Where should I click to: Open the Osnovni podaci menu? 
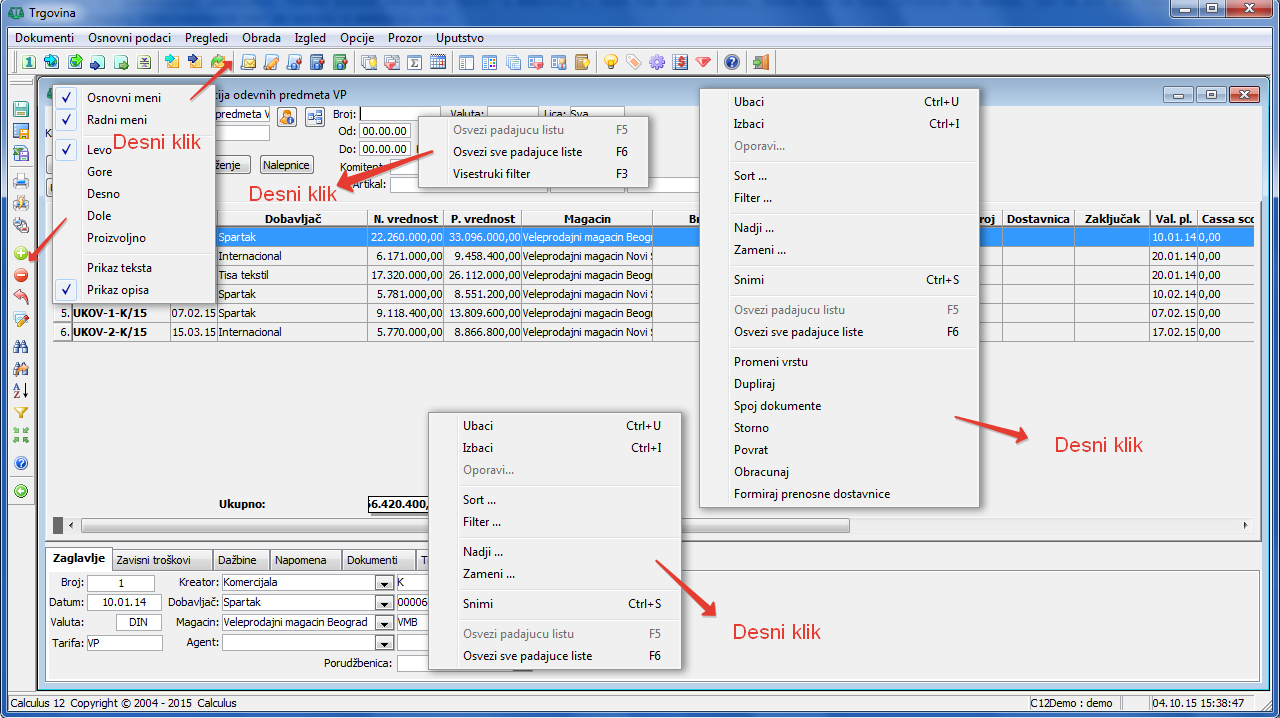tap(129, 37)
